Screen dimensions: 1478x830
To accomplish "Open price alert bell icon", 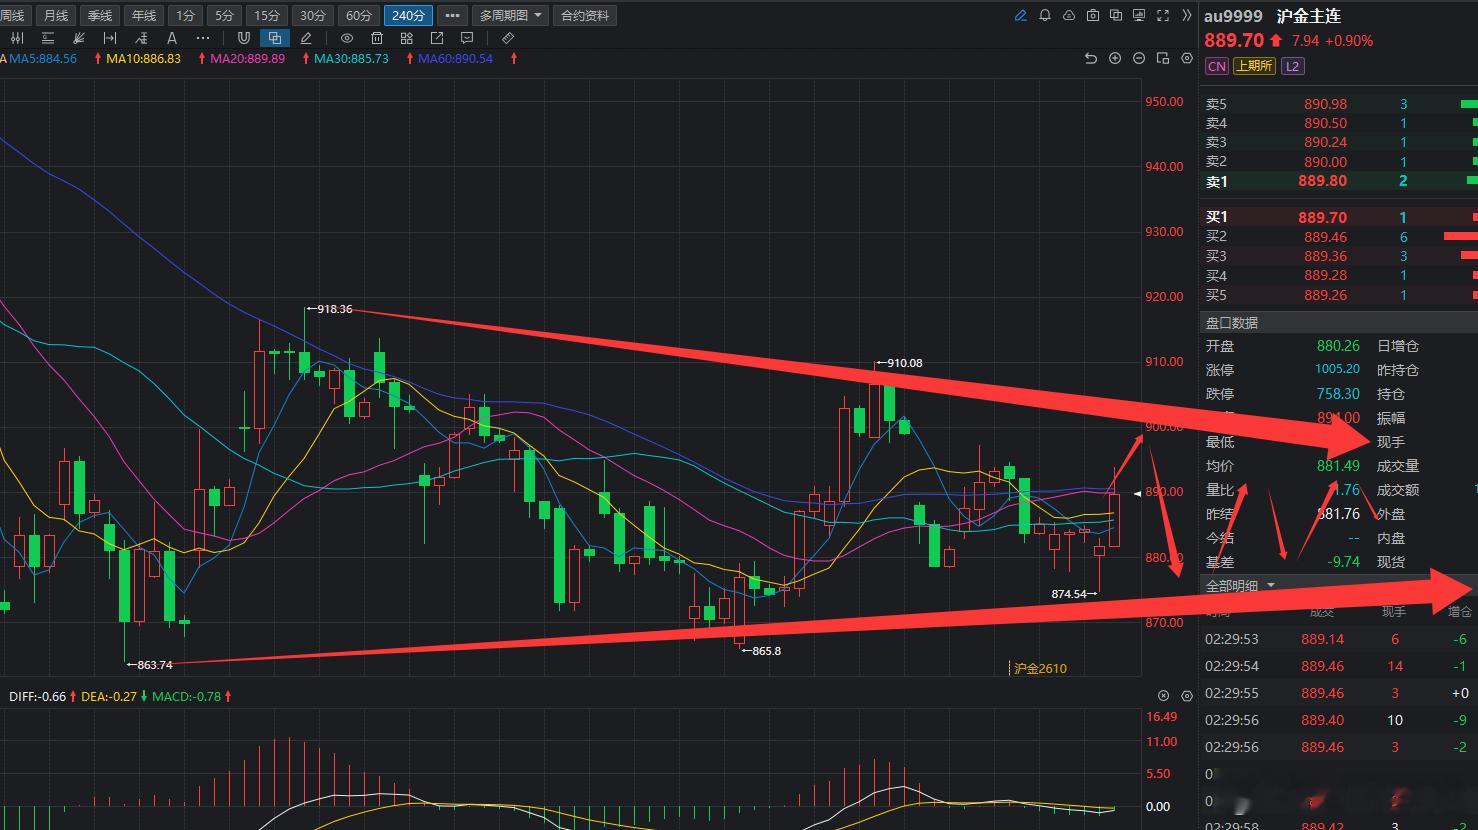I will [1045, 16].
